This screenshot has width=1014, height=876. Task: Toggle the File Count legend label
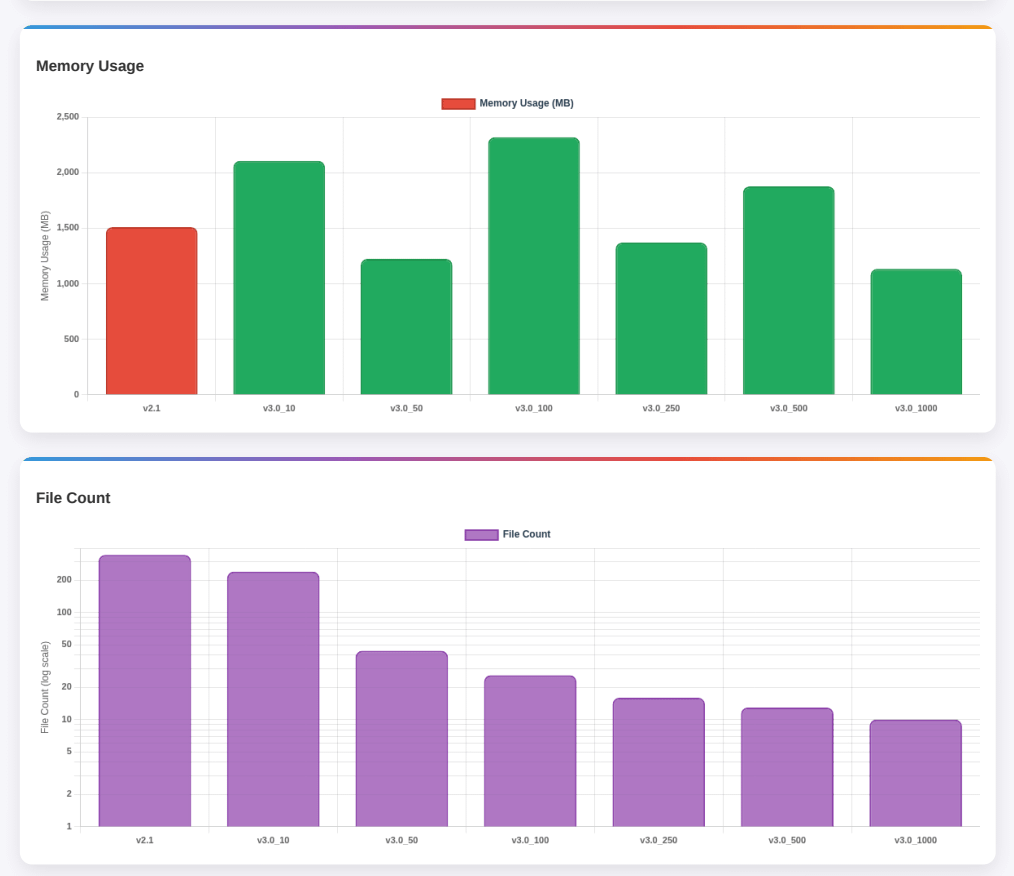[526, 535]
